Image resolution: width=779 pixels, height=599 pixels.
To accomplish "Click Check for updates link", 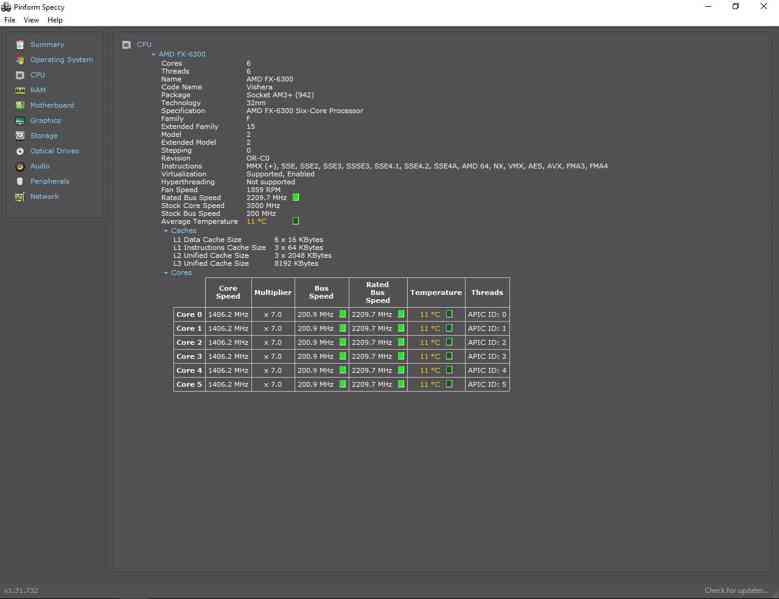I will pos(736,590).
